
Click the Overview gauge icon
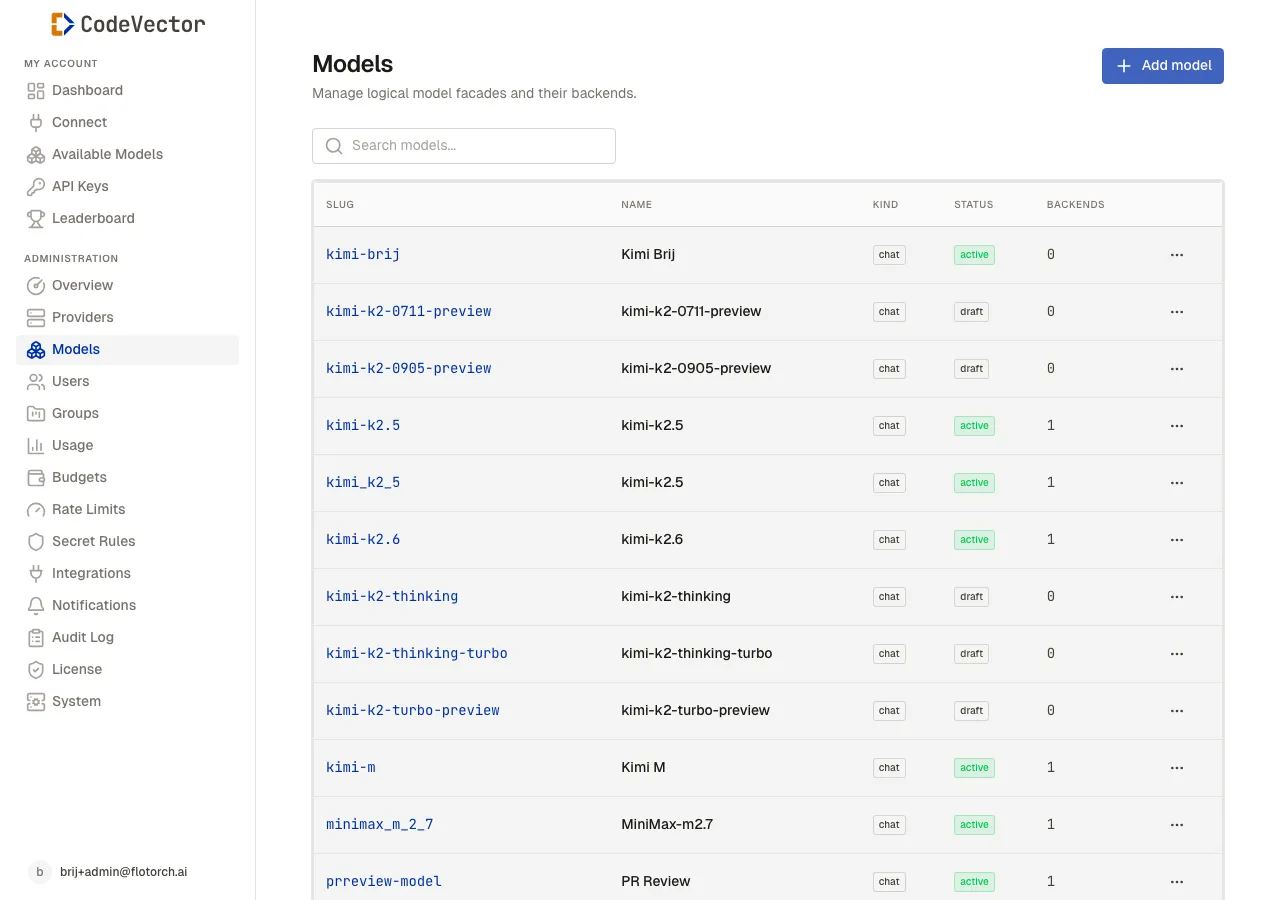[36, 285]
